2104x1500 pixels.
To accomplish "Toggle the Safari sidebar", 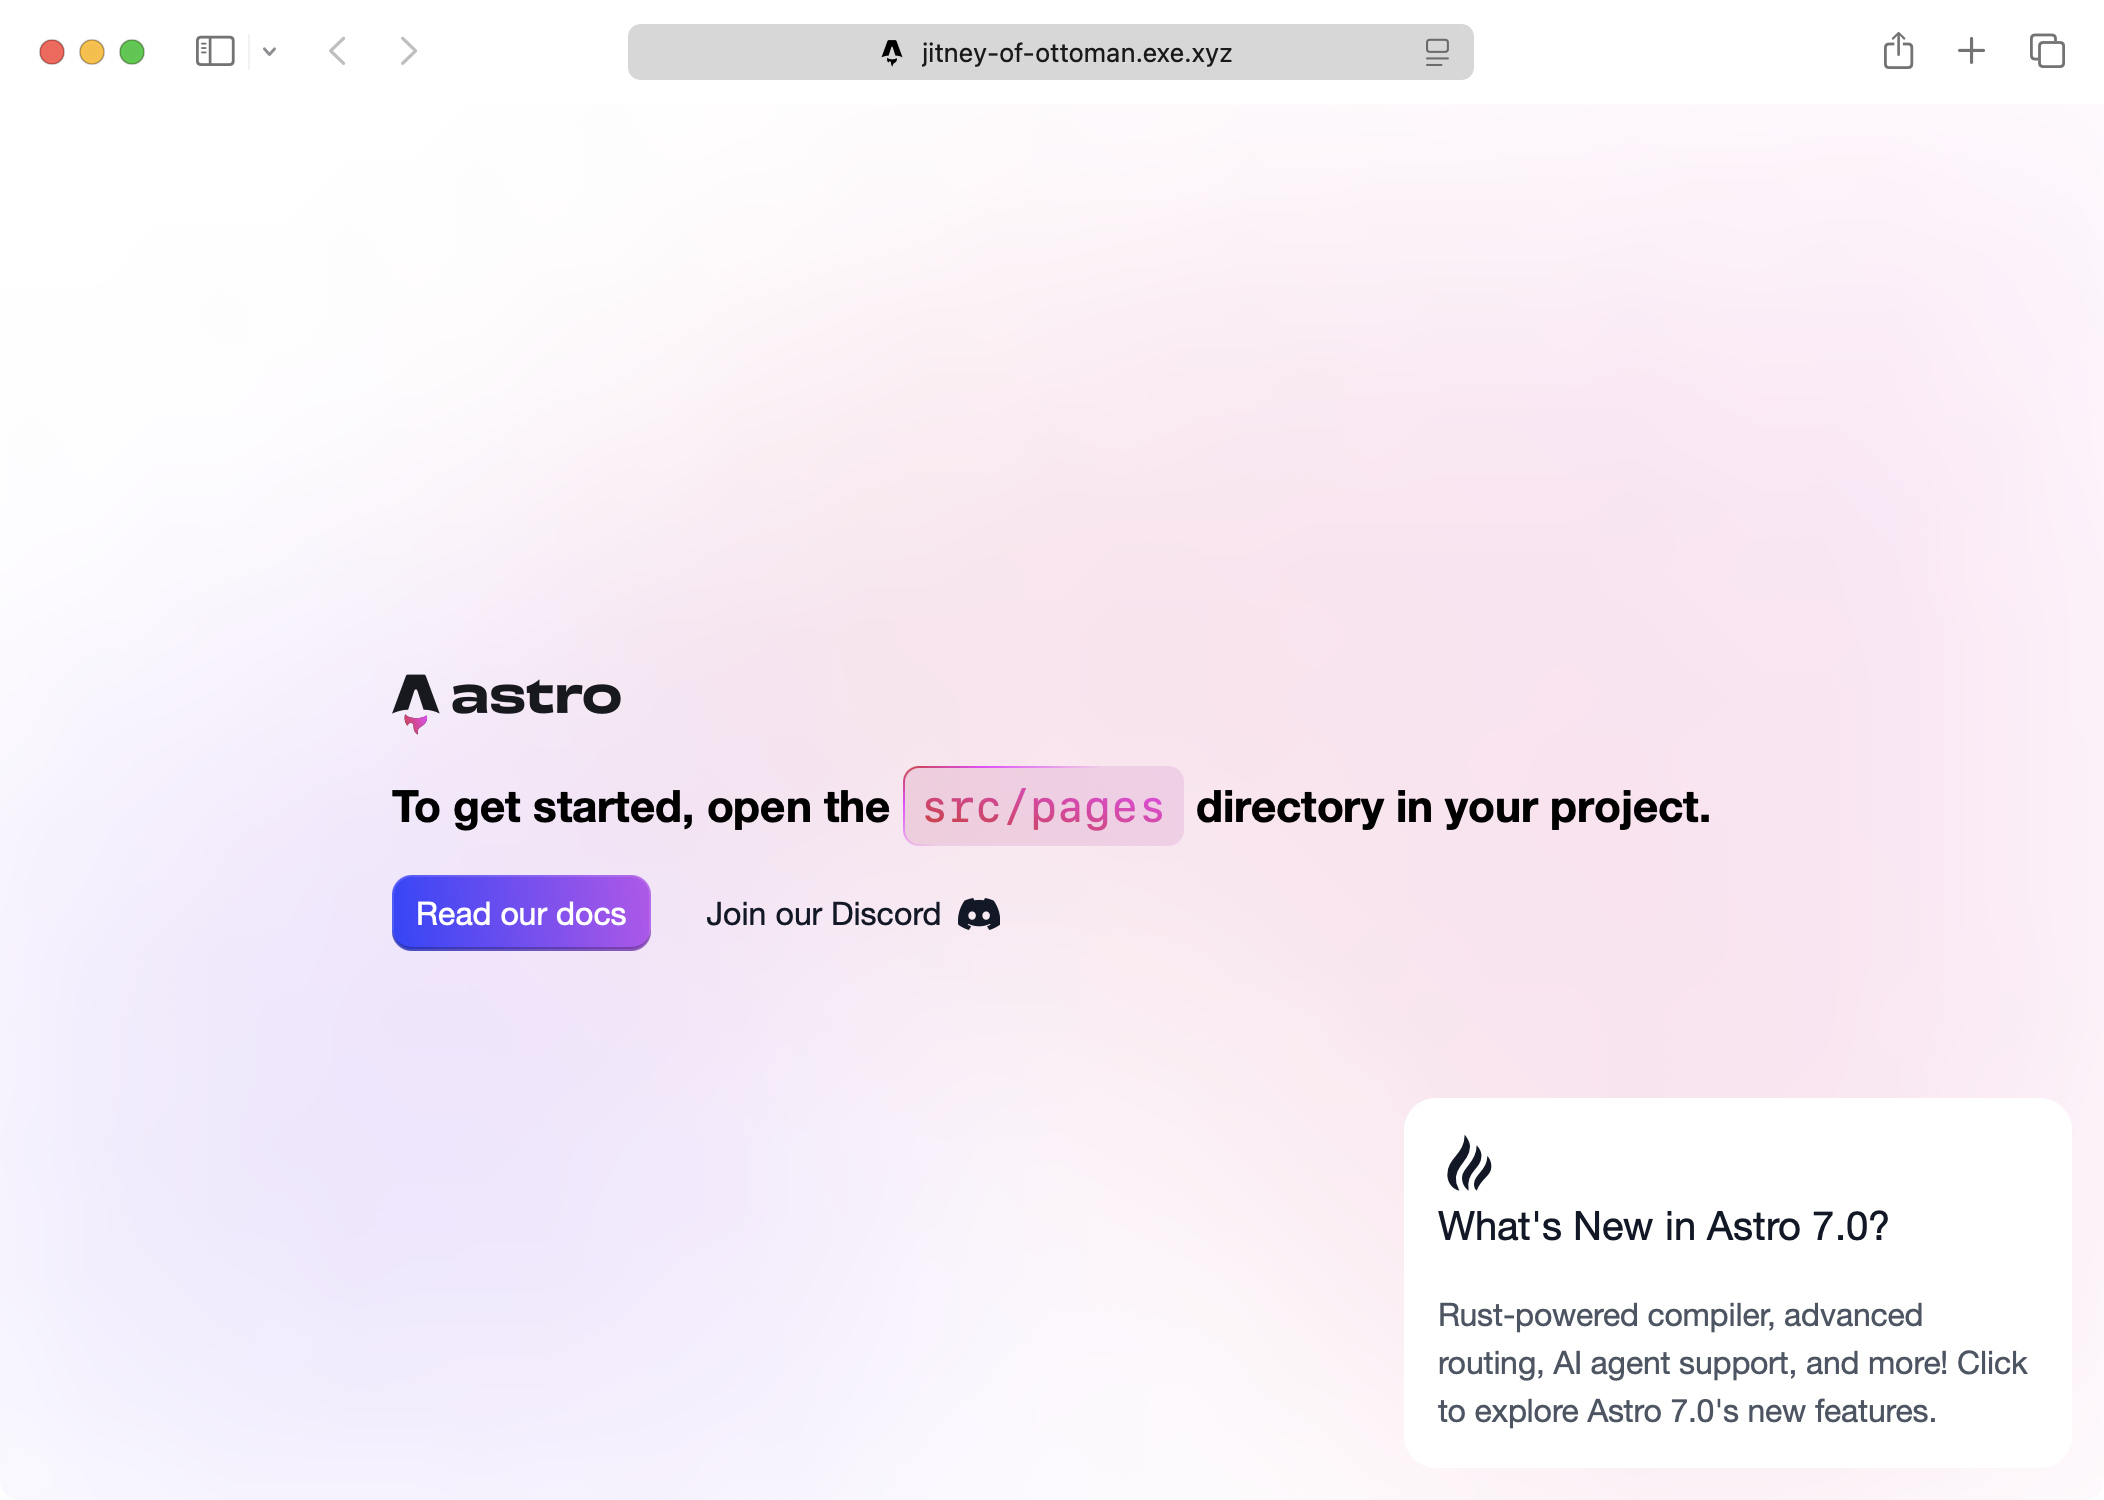I will (215, 51).
